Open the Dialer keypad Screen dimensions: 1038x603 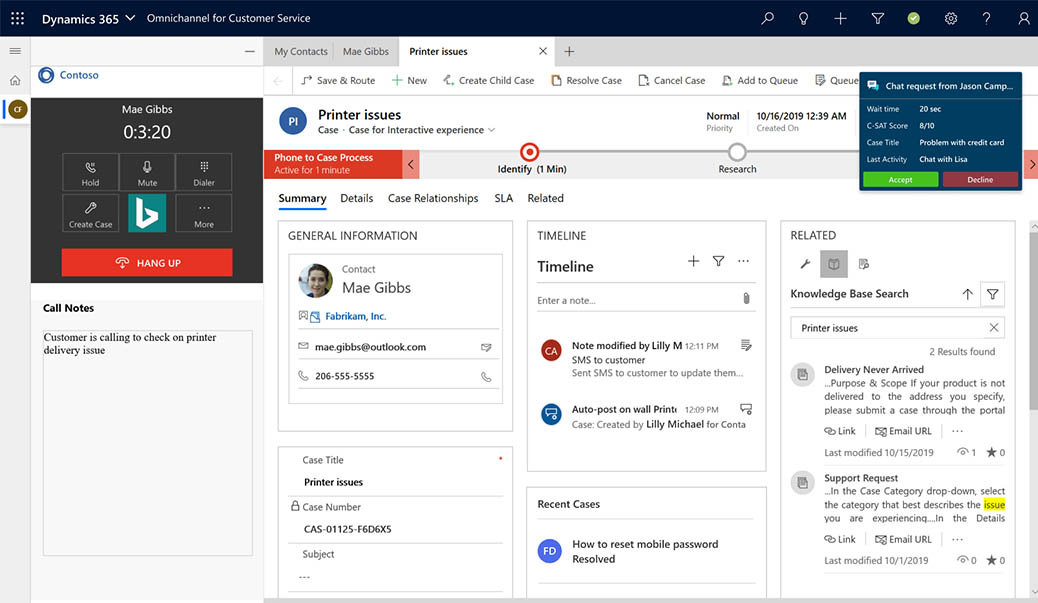[x=204, y=172]
